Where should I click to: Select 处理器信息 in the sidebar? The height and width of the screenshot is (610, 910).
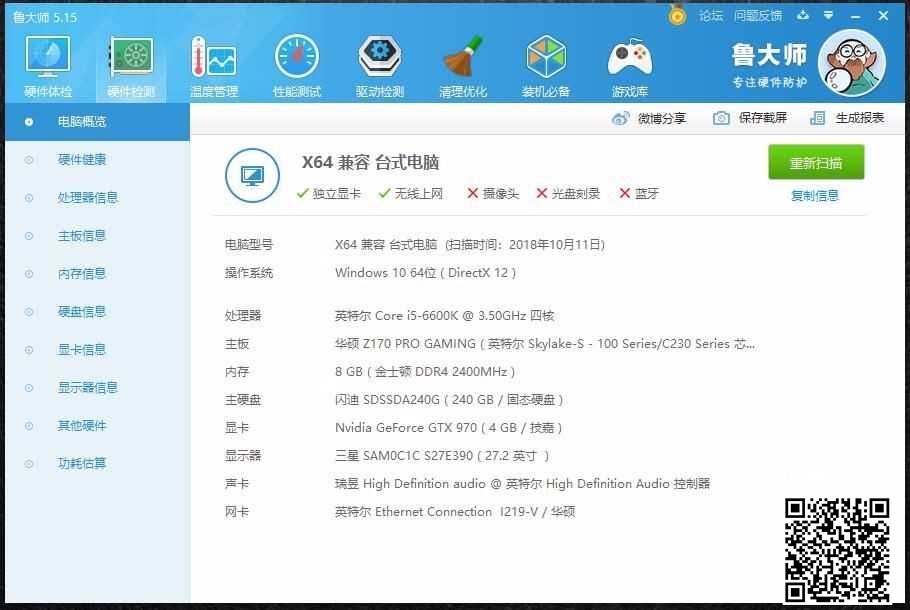[x=88, y=198]
